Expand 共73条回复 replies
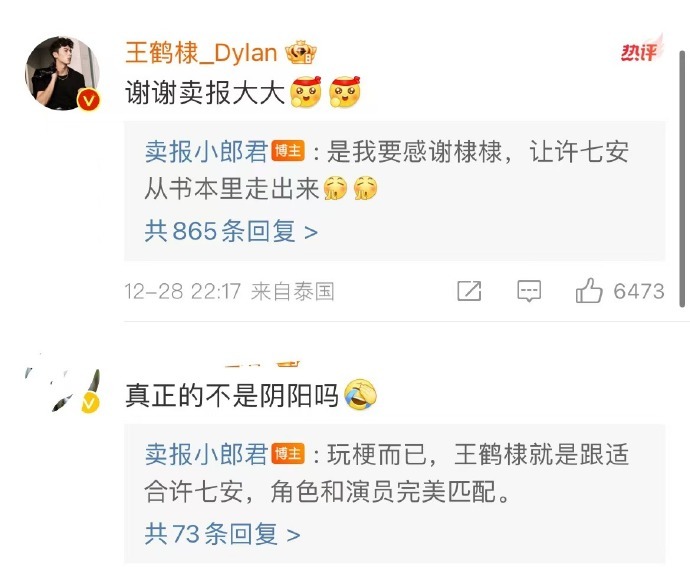 click(222, 534)
